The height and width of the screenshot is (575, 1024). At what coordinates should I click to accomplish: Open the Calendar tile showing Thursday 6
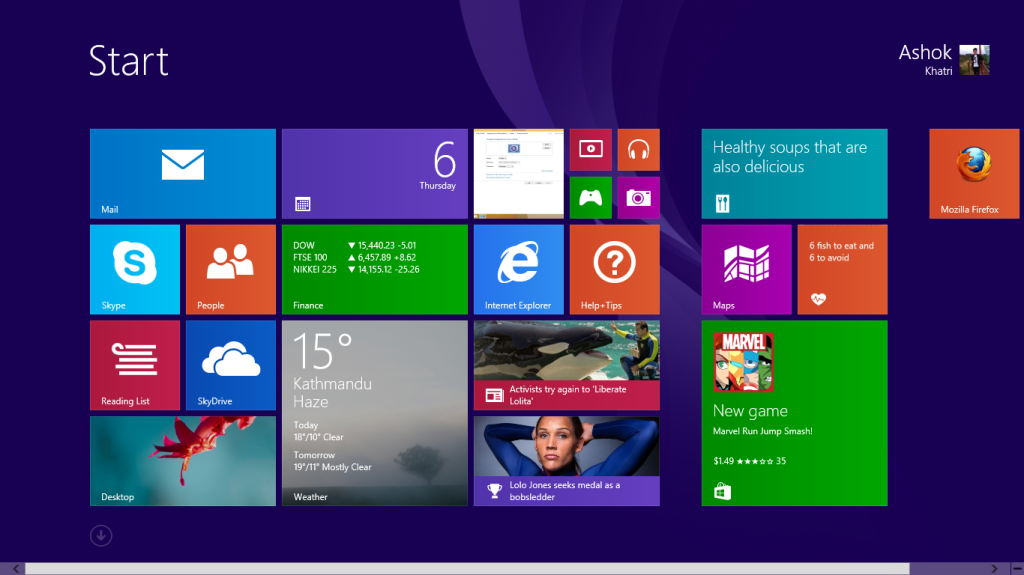click(374, 173)
